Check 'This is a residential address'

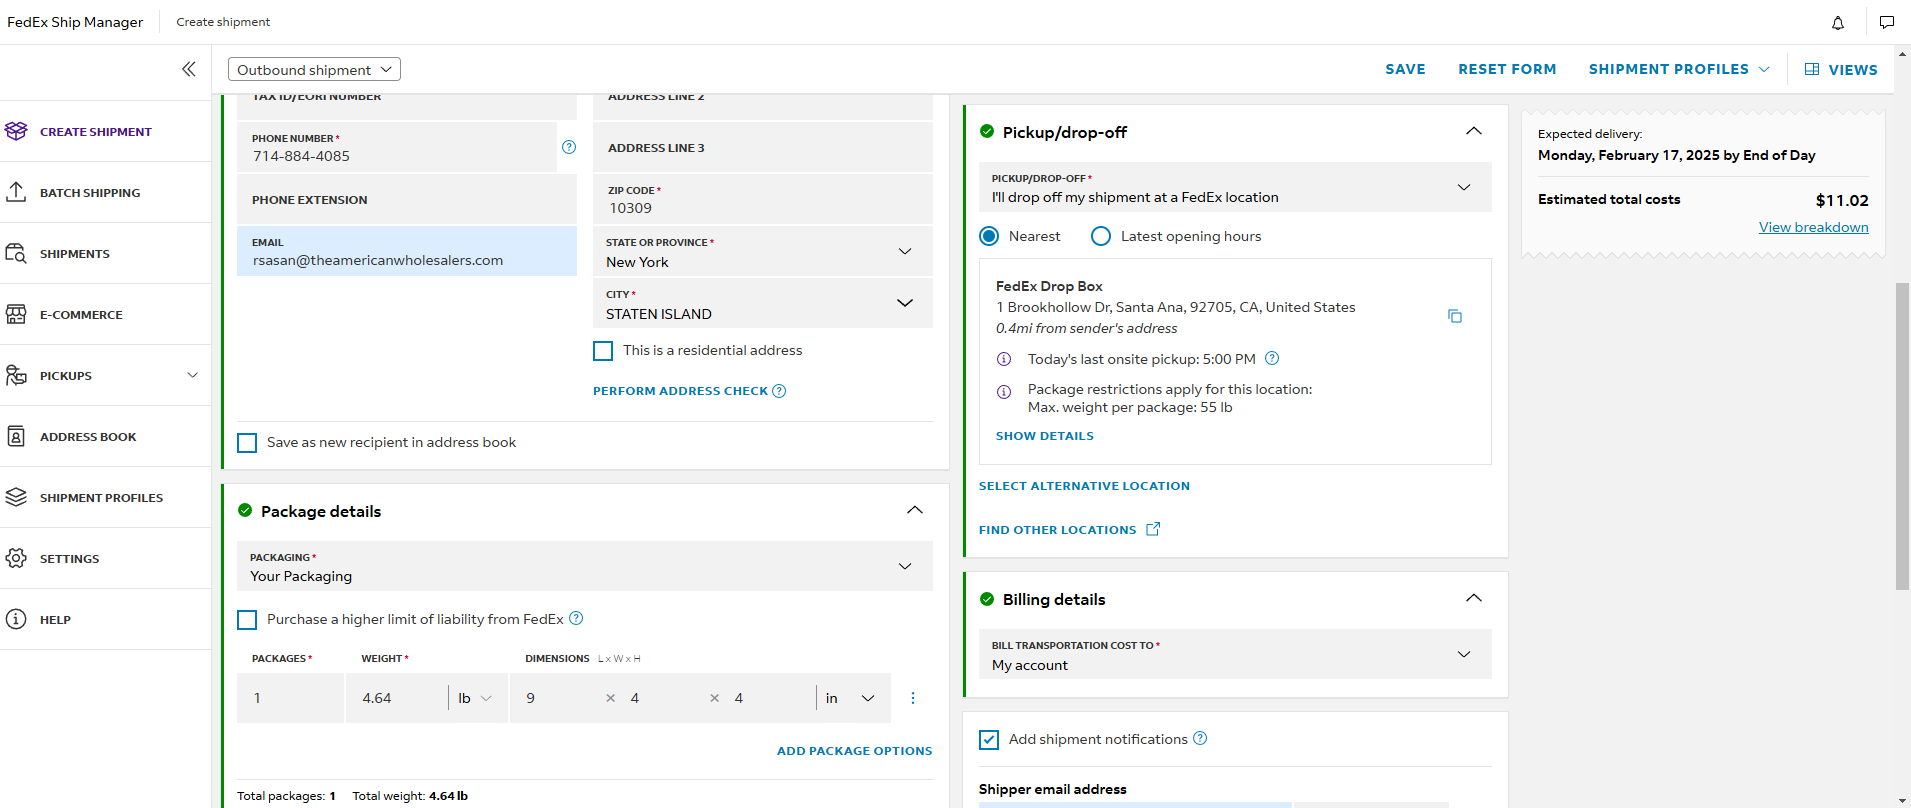point(603,351)
